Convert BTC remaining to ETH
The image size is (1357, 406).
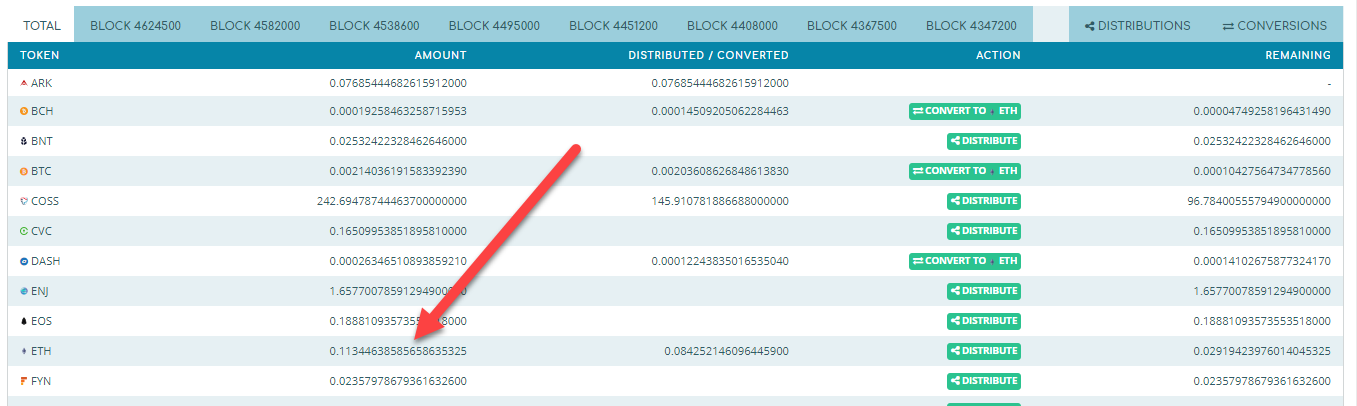(x=964, y=171)
